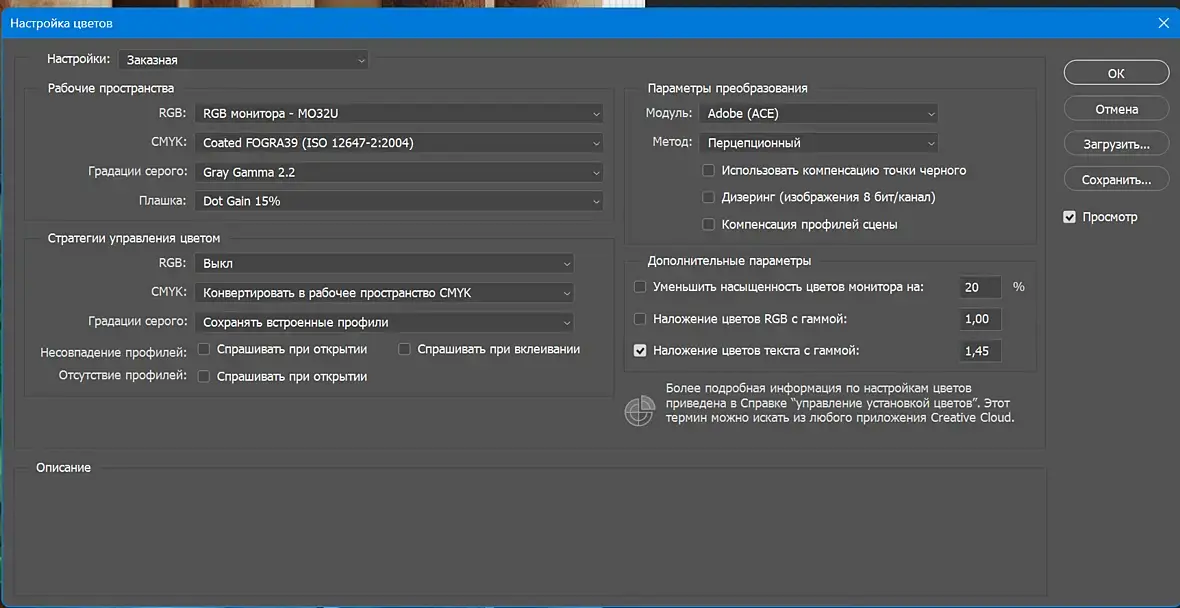This screenshot has height=608, width=1180.
Task: Check Спрашивать при вклеивании option
Action: [405, 349]
